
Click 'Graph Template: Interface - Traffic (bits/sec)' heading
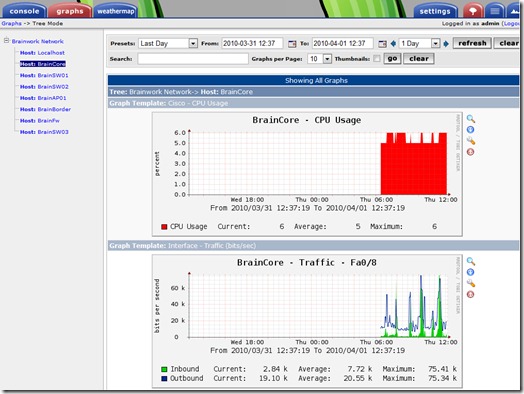(x=182, y=246)
